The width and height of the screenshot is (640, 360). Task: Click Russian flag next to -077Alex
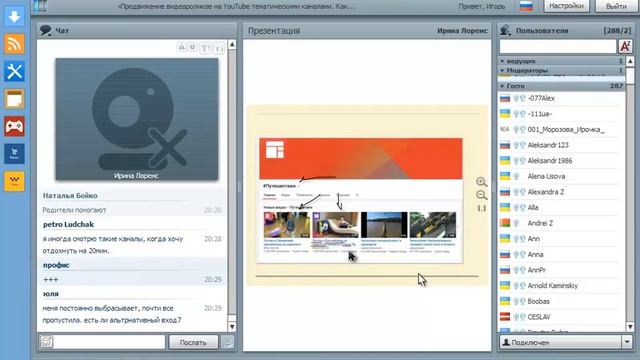click(x=505, y=98)
